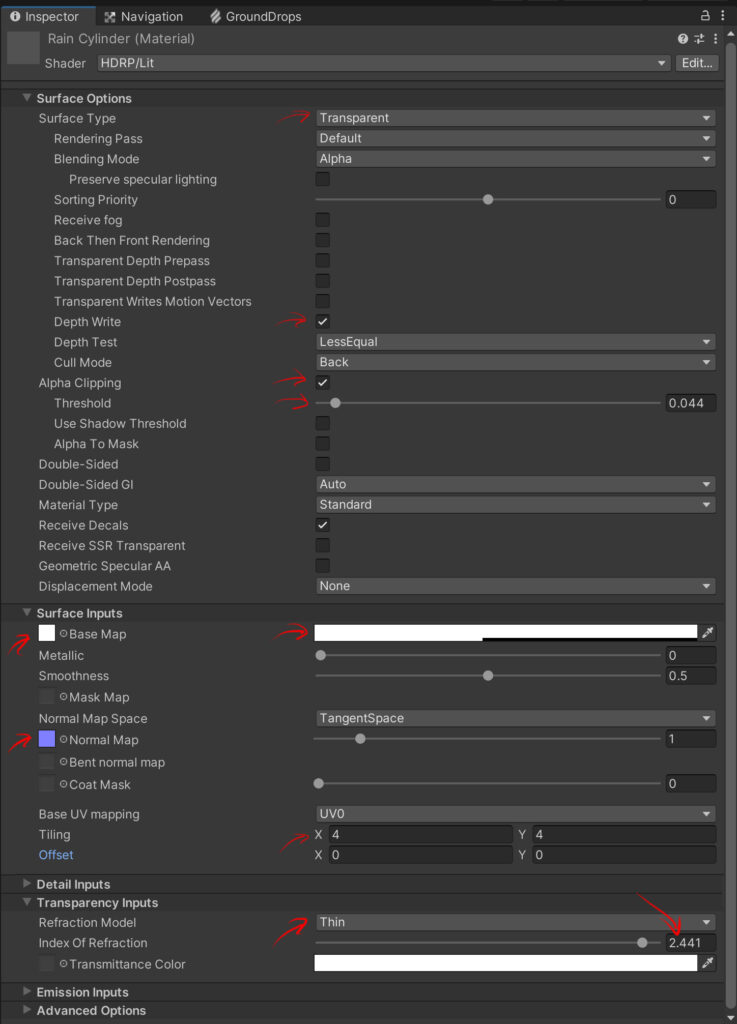Open the material help reference icon
Image resolution: width=737 pixels, height=1024 pixels.
(683, 39)
